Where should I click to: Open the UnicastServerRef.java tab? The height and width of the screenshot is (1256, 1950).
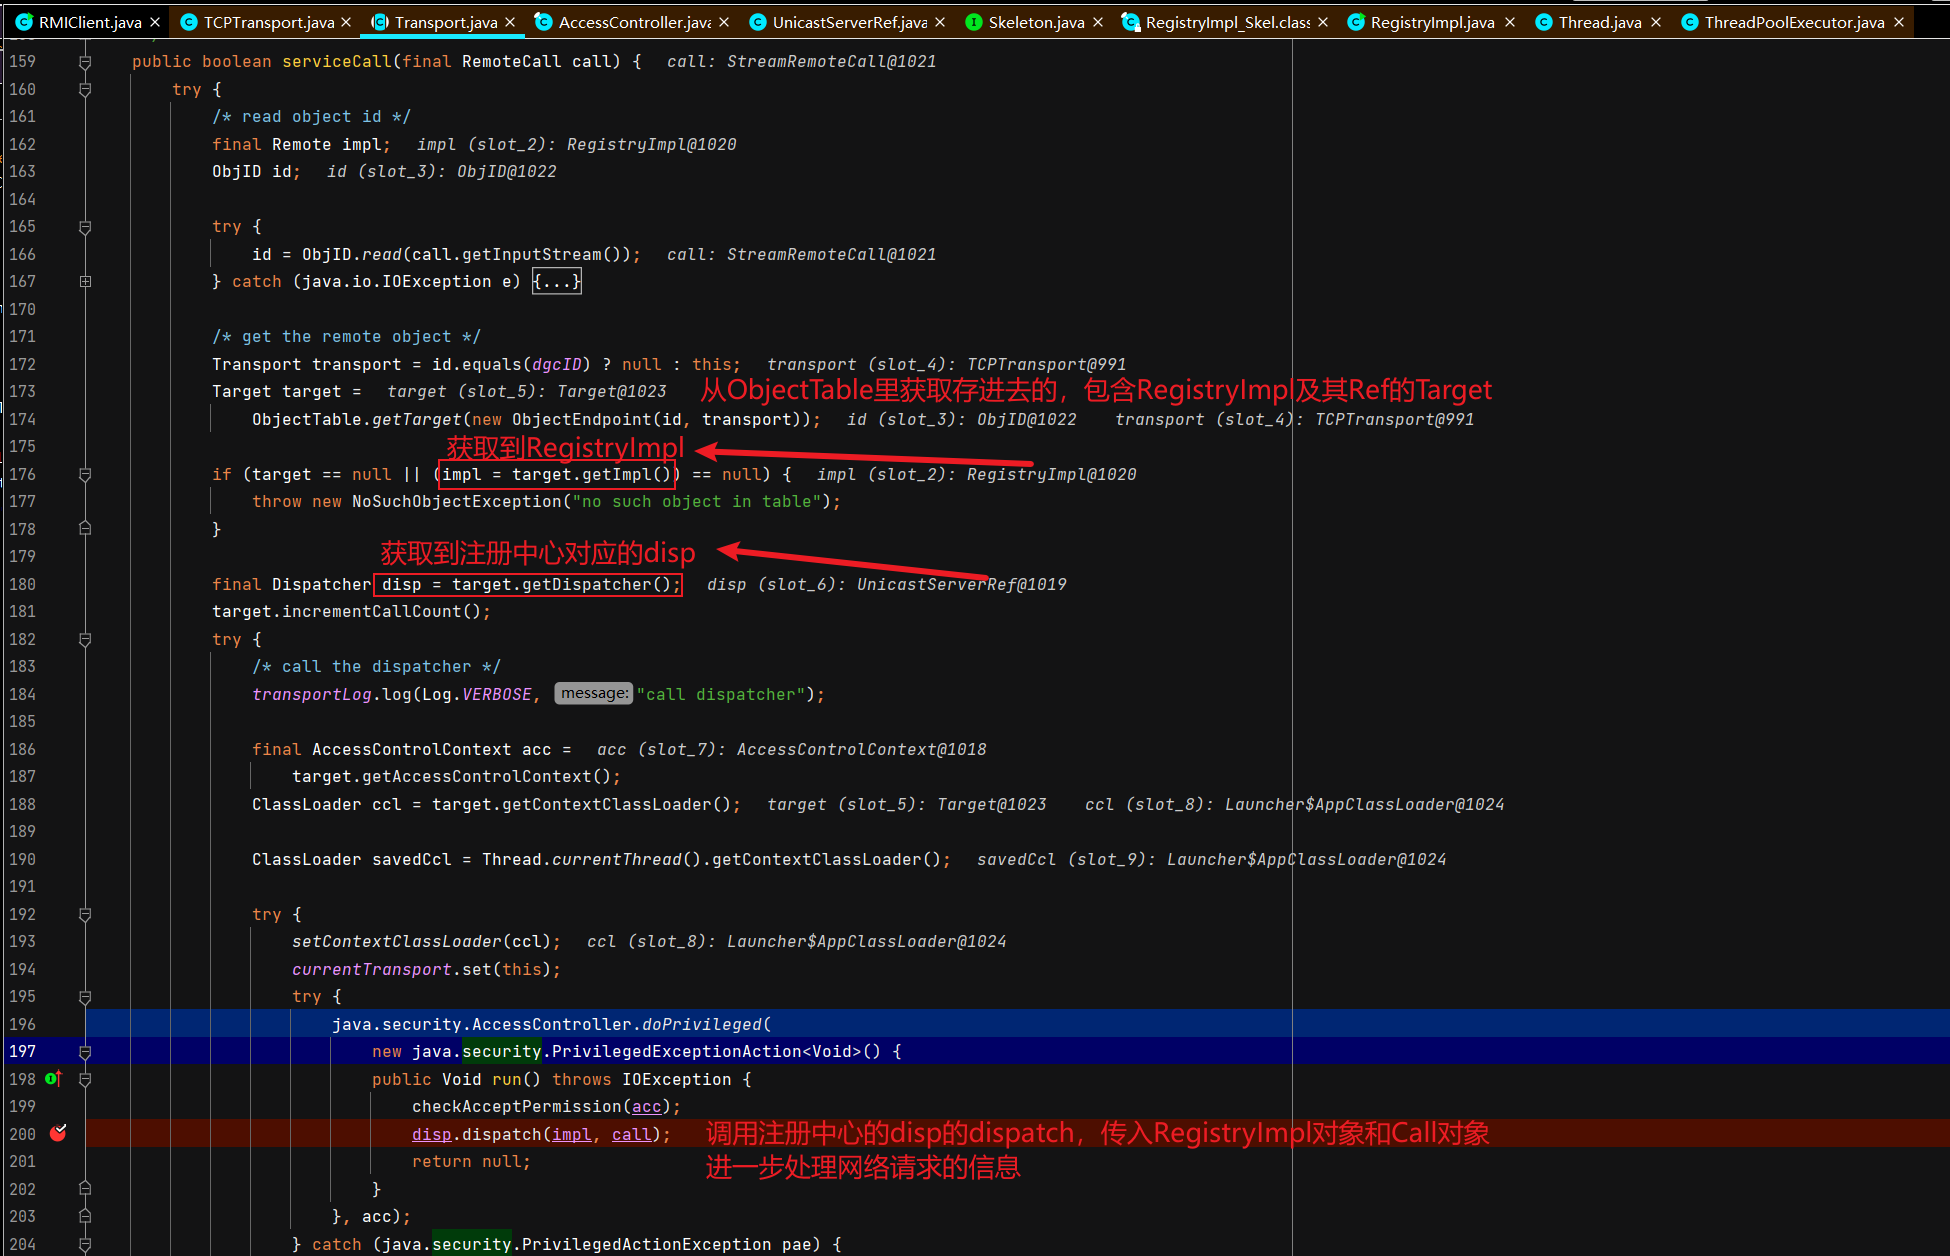pyautogui.click(x=849, y=22)
